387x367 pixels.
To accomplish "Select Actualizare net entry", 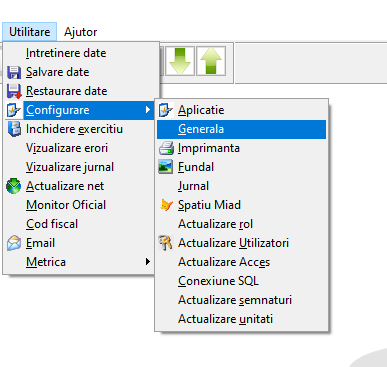I will coord(79,186).
